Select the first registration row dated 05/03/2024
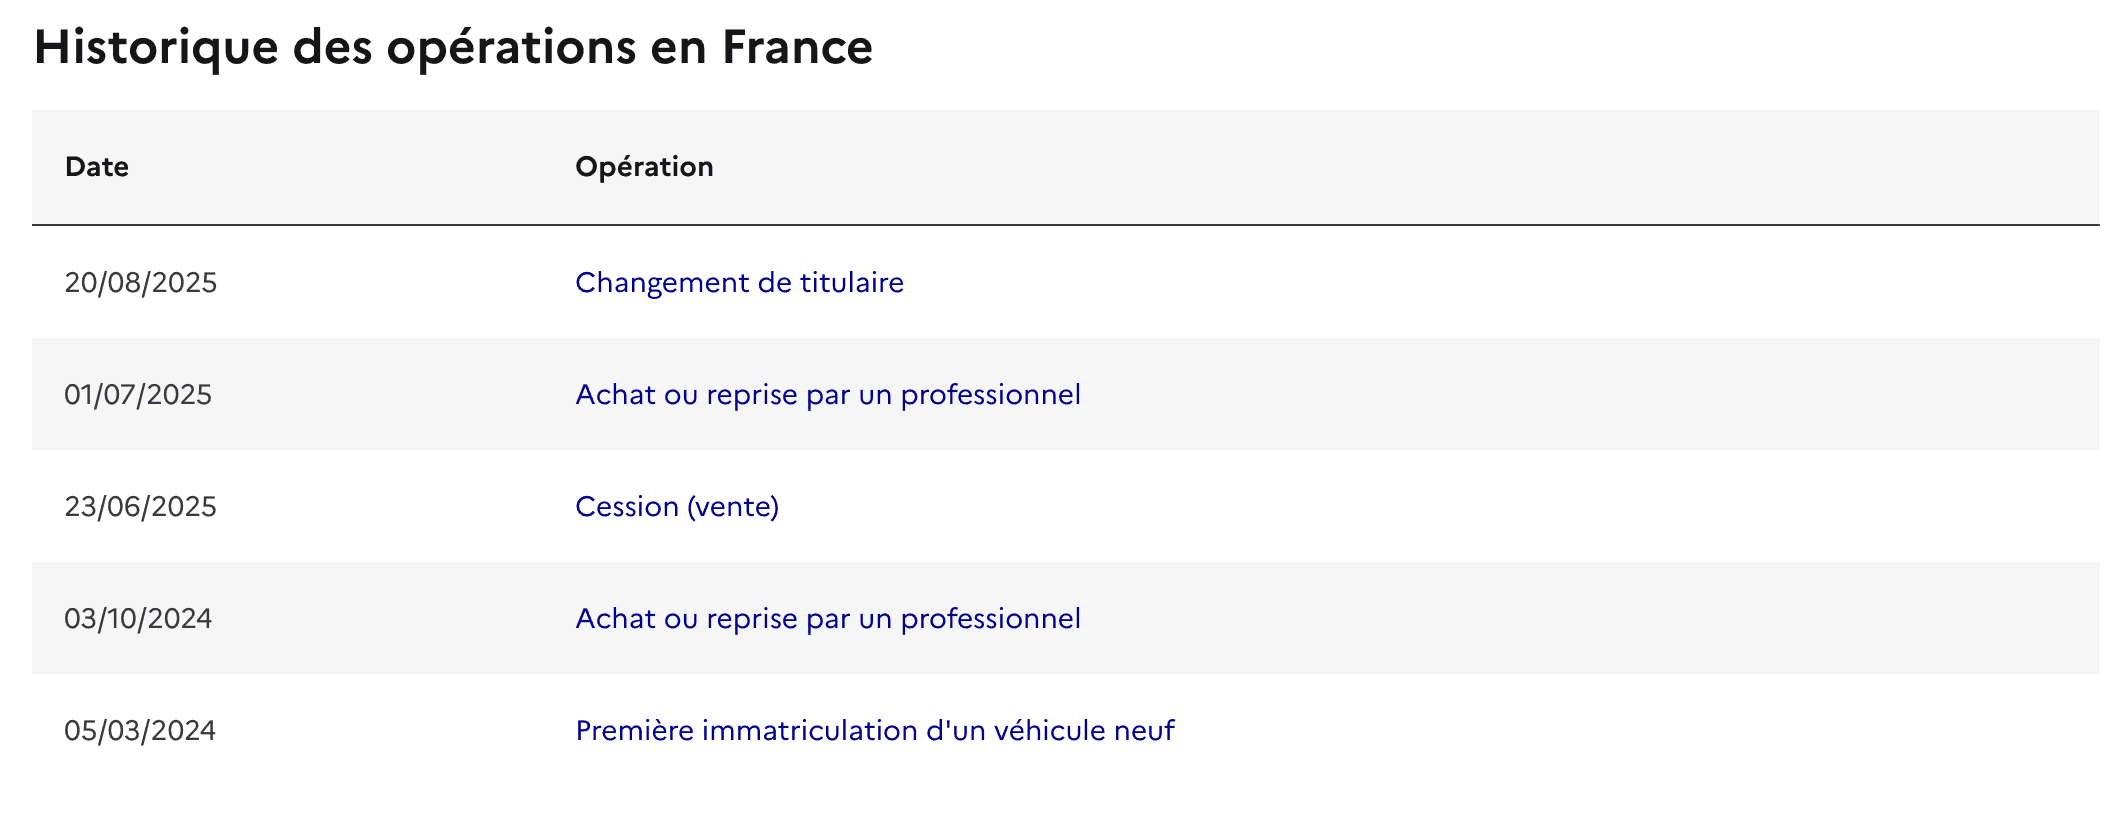 coord(1060,731)
